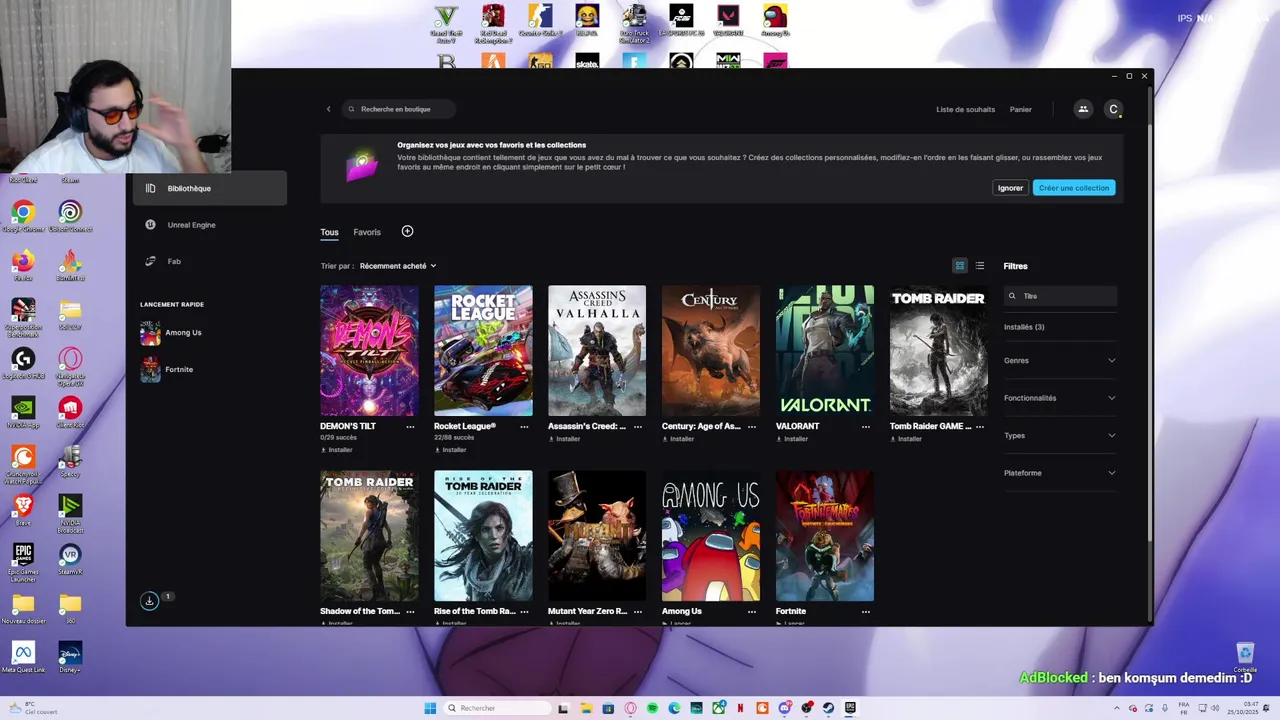Quick launch Fortnite from sidebar
The image size is (1280, 720).
coord(167,370)
